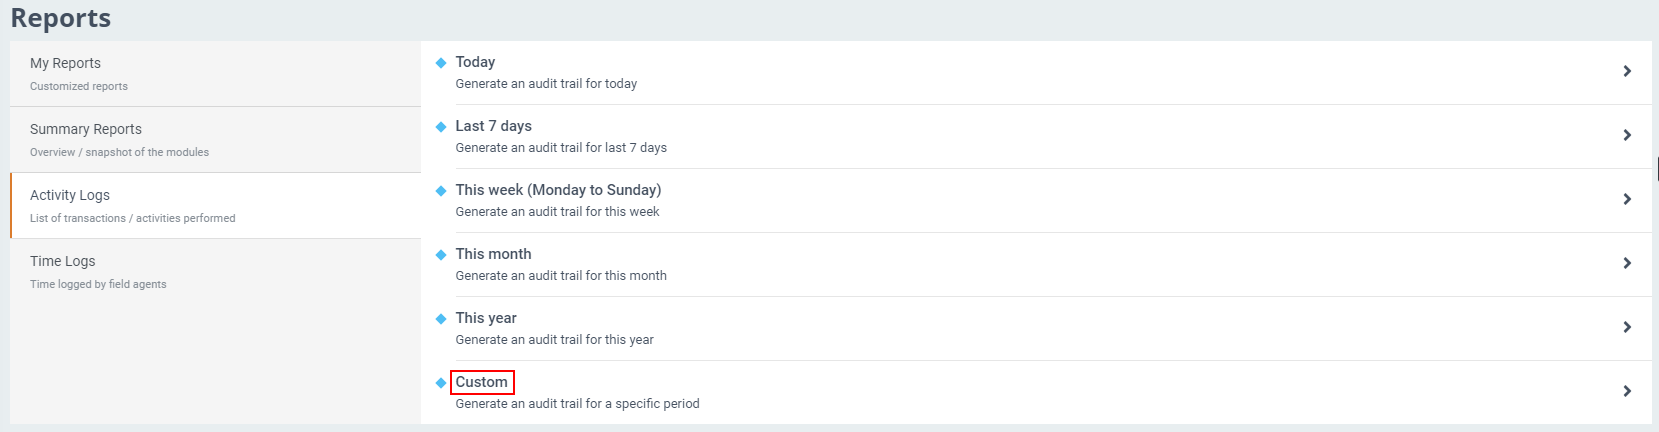Image resolution: width=1659 pixels, height=432 pixels.
Task: Go to the Time Logs tab
Action: pos(63,261)
